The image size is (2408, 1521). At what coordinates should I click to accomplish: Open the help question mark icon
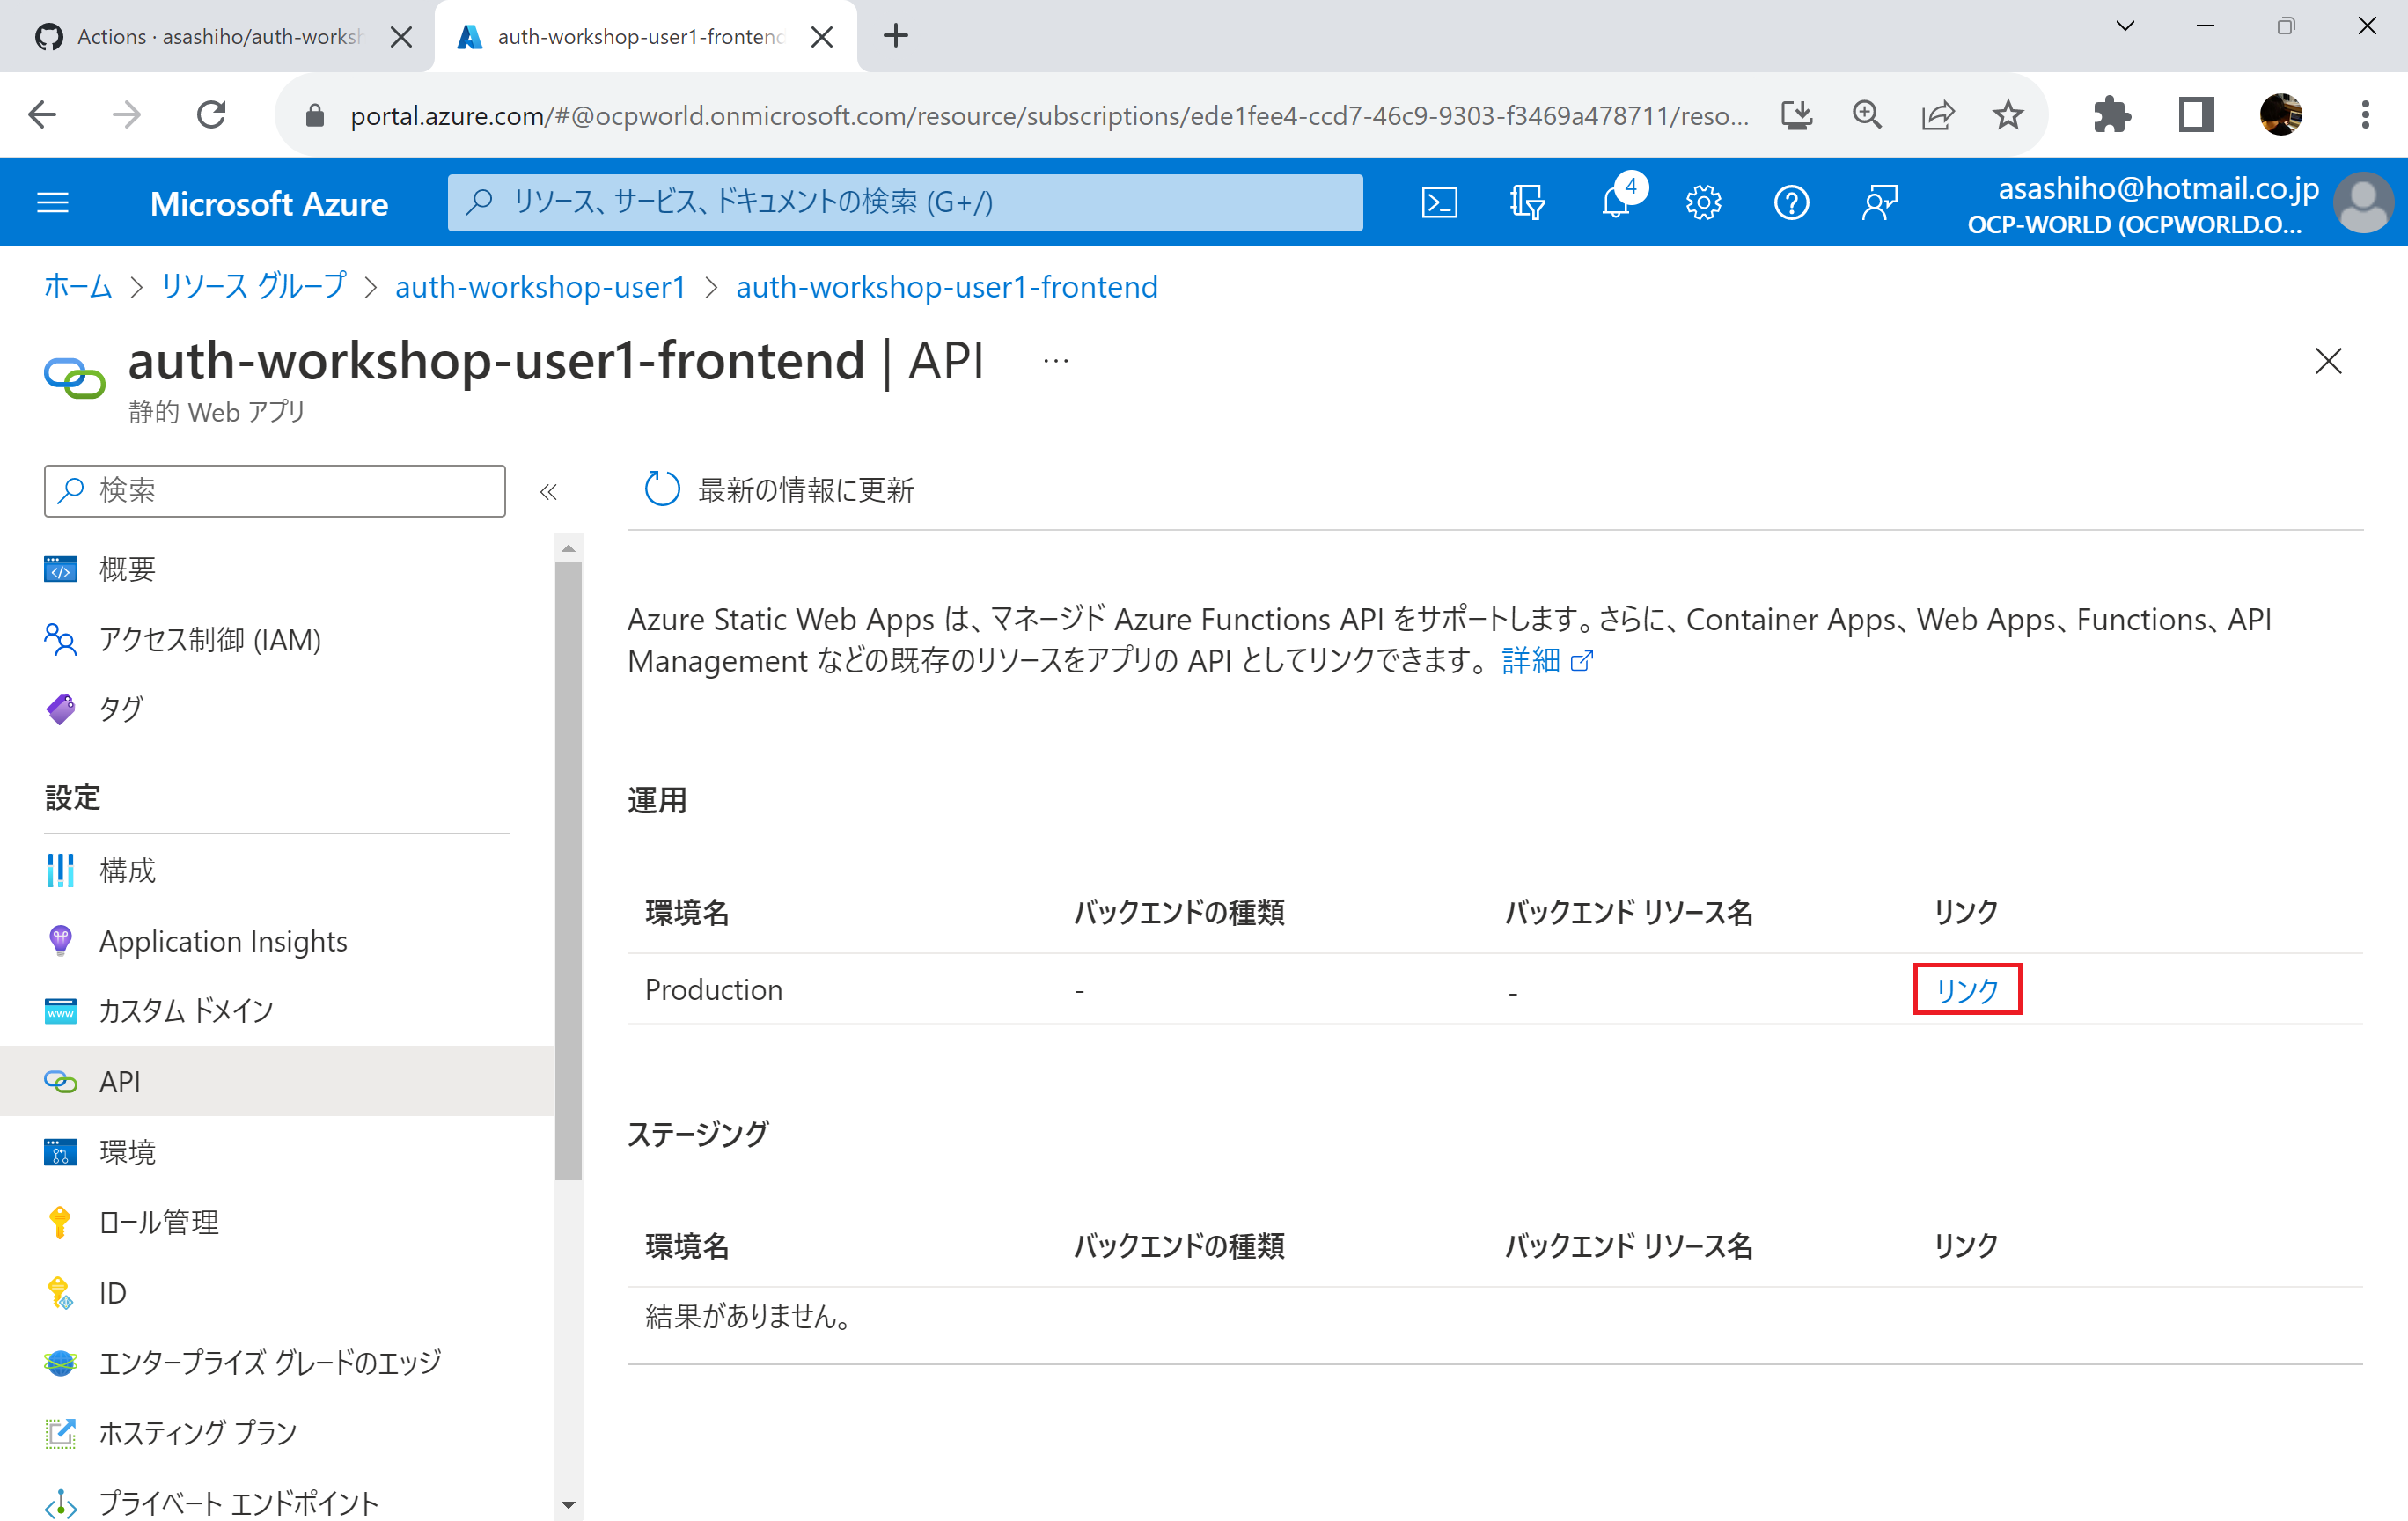(1791, 202)
